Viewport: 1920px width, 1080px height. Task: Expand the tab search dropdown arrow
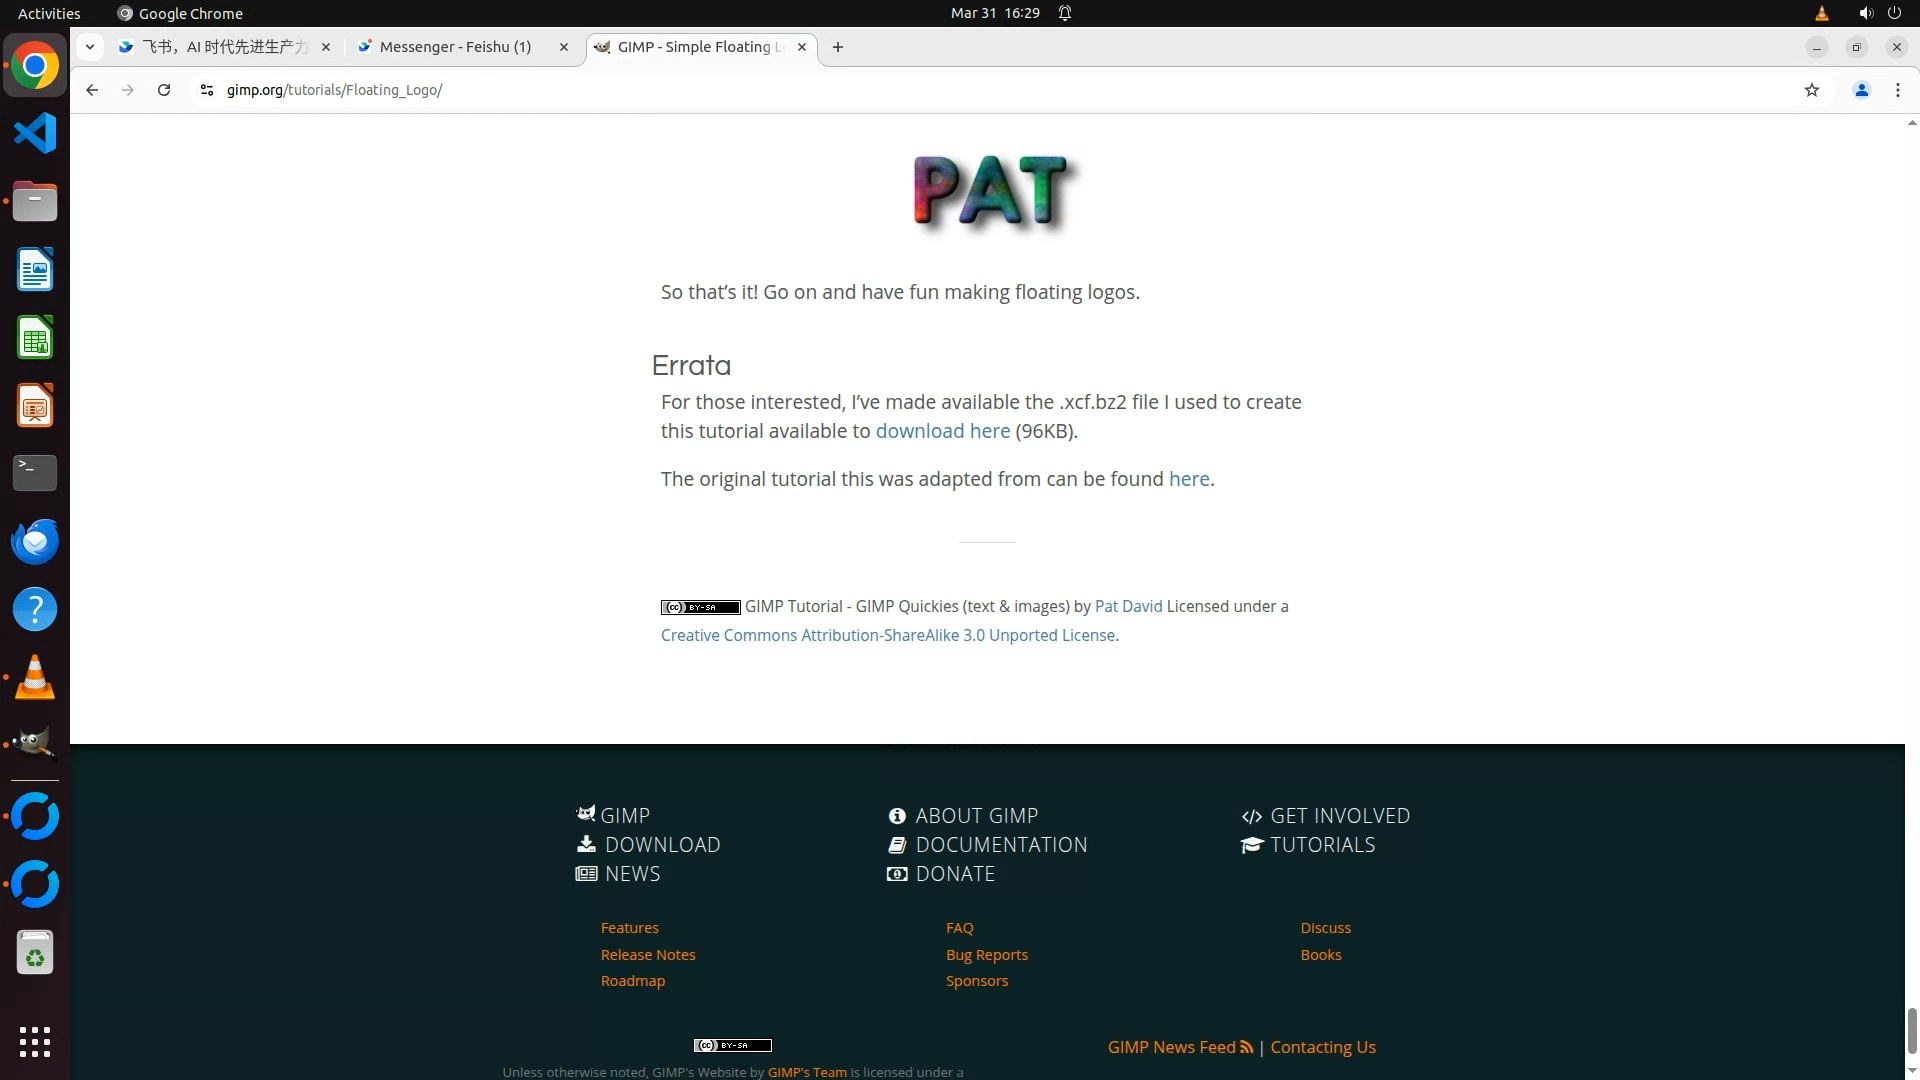[x=90, y=47]
